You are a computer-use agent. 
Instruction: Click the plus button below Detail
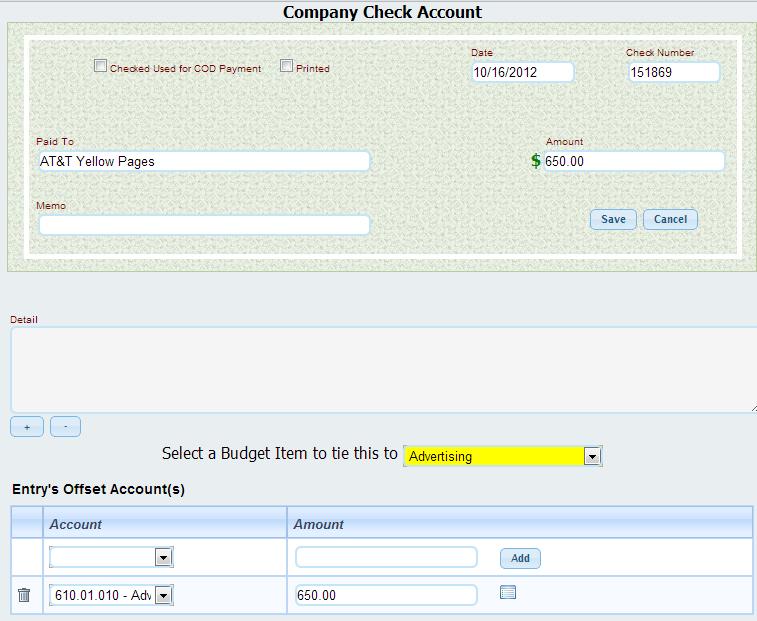27,427
